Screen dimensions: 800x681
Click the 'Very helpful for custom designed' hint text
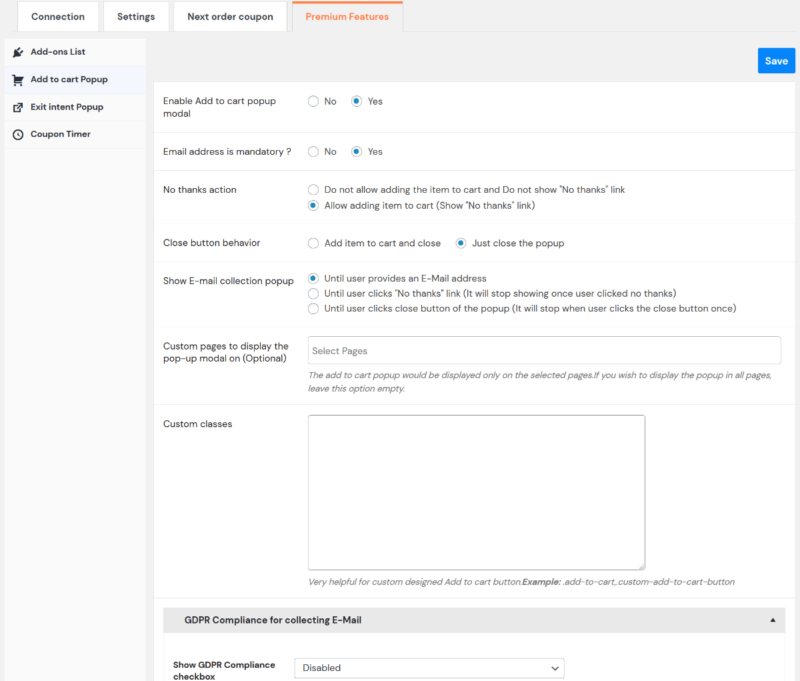[x=521, y=582]
